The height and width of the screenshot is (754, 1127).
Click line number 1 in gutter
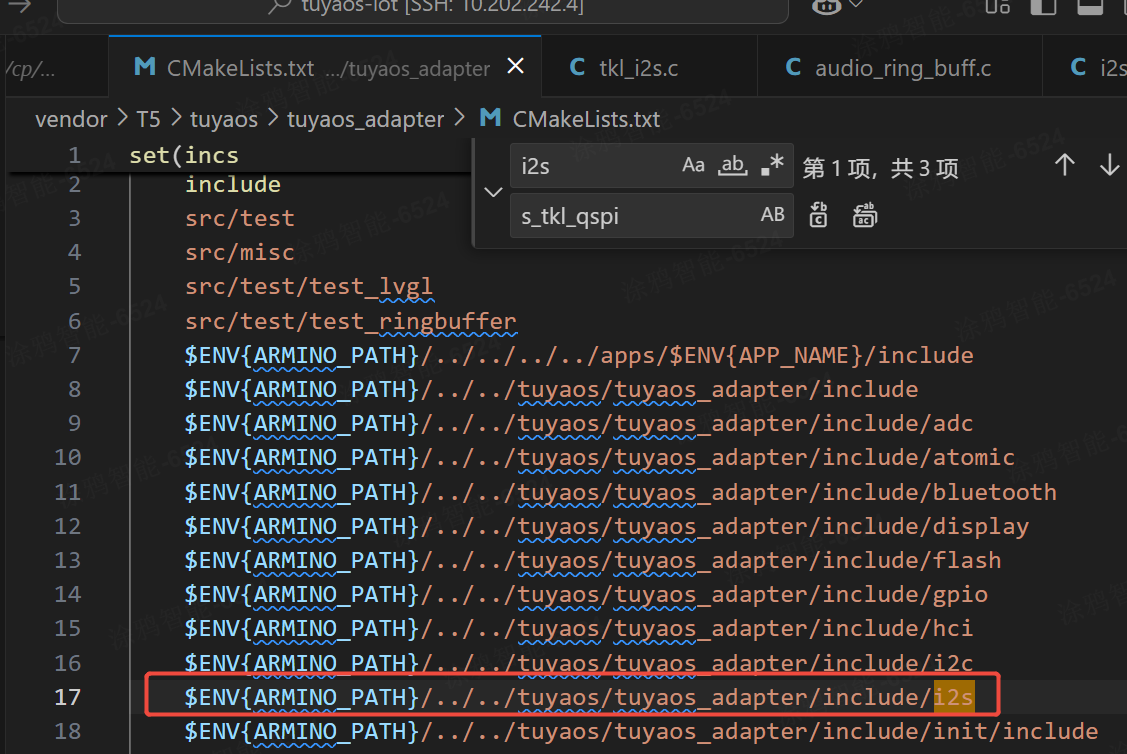click(74, 155)
